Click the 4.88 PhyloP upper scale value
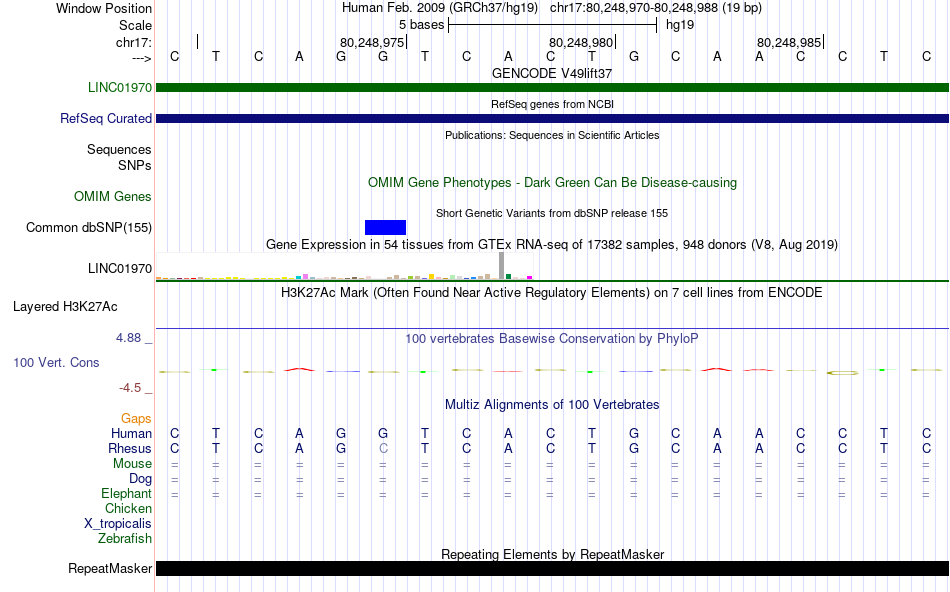950x592 pixels. point(128,338)
